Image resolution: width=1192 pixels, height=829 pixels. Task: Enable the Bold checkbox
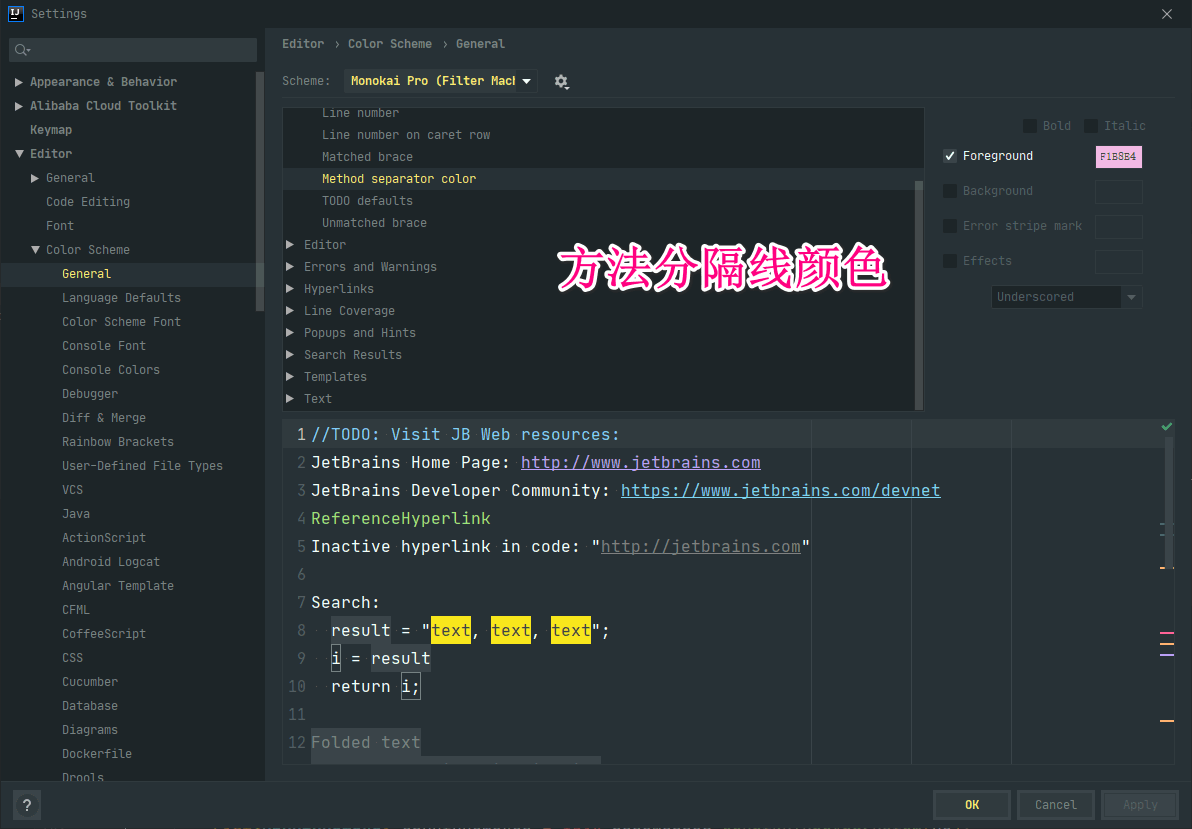point(1029,126)
